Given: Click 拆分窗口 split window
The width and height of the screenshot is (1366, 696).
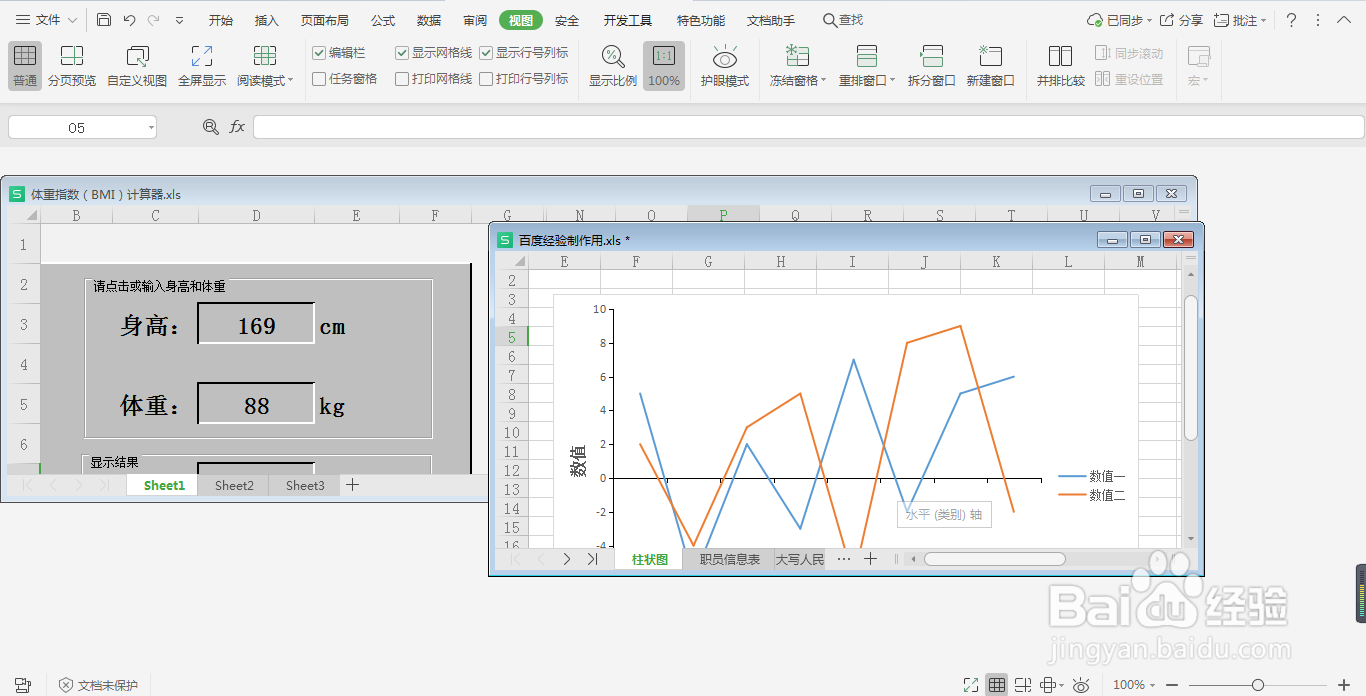Looking at the screenshot, I should click(x=932, y=66).
